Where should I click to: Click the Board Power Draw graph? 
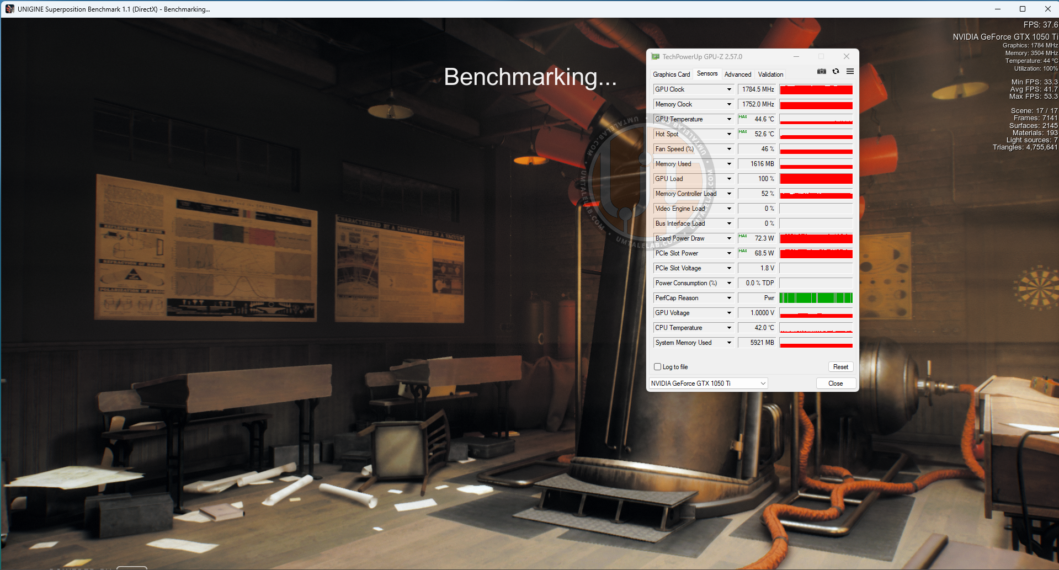pos(816,238)
